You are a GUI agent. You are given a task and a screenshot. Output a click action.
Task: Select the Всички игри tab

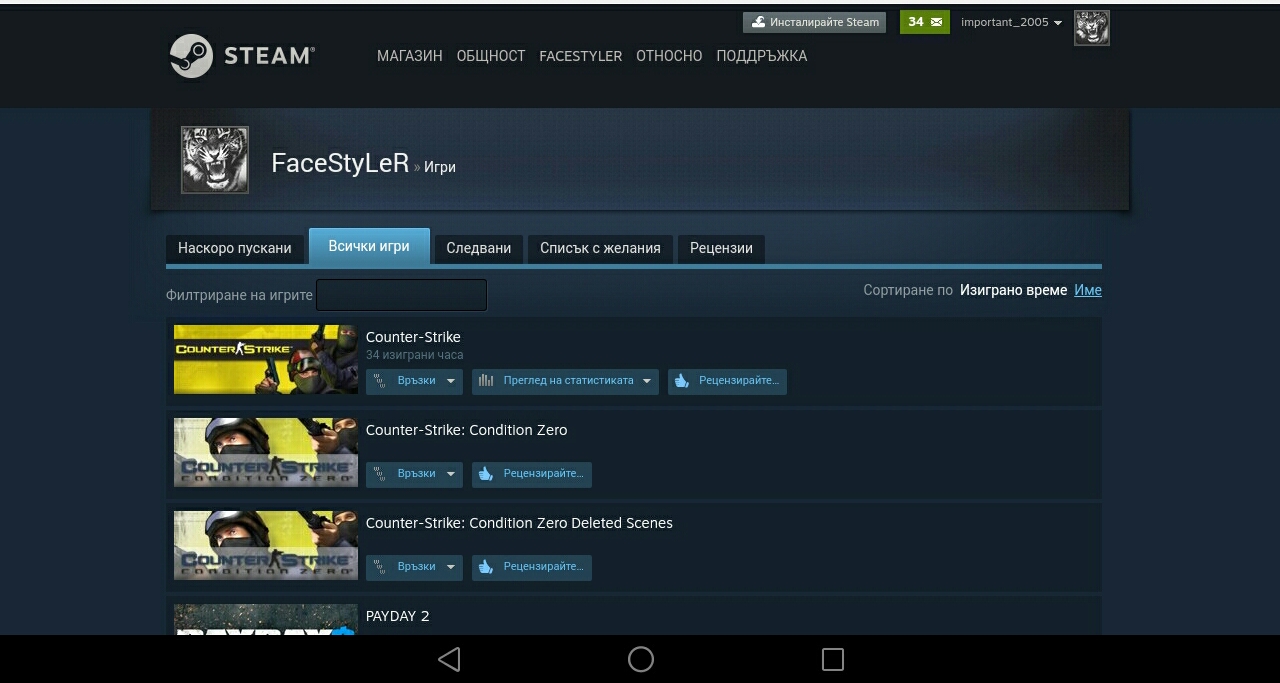(369, 246)
